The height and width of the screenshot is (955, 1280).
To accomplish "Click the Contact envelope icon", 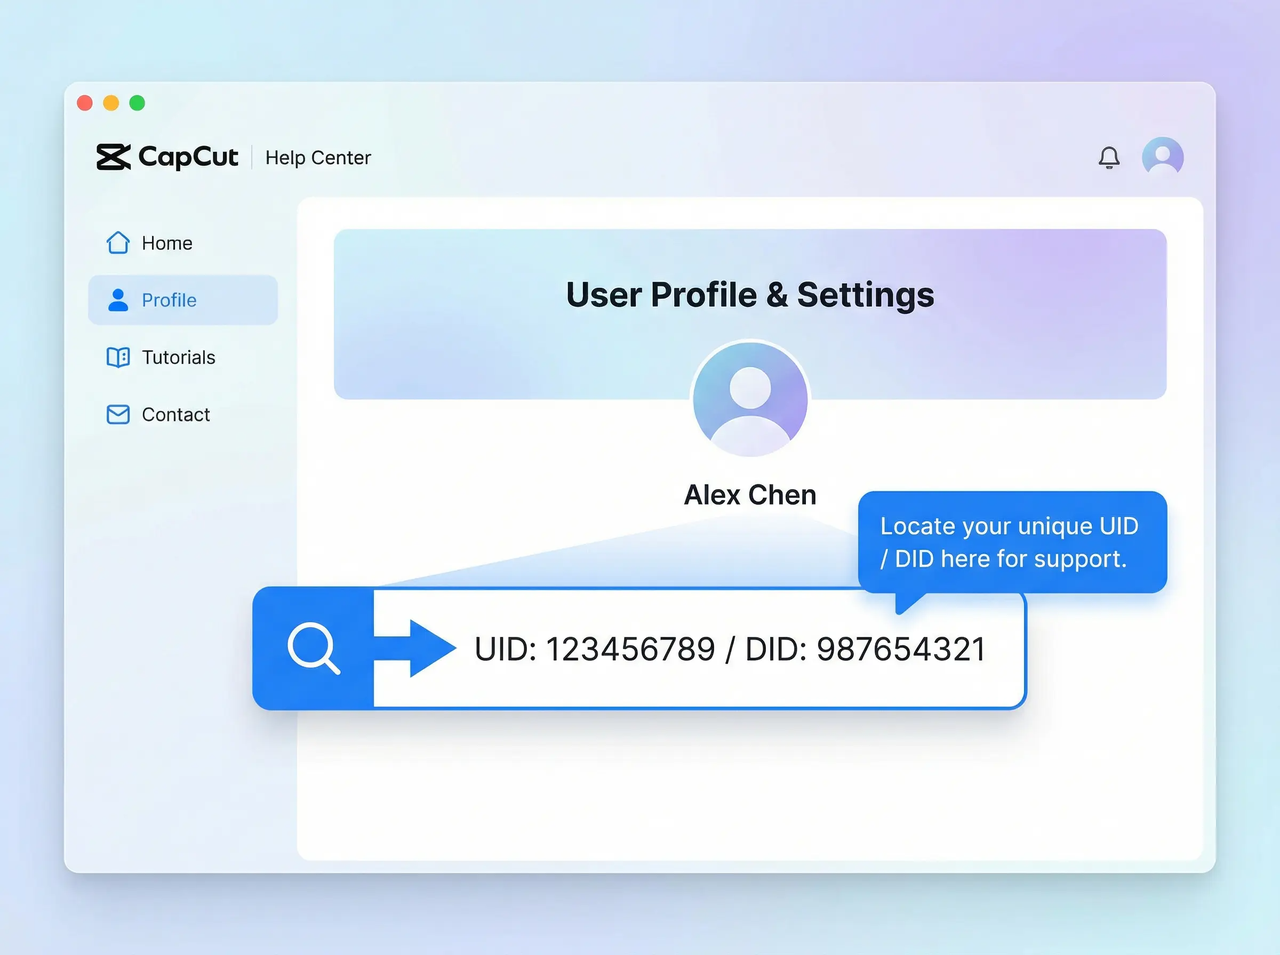I will coord(117,414).
